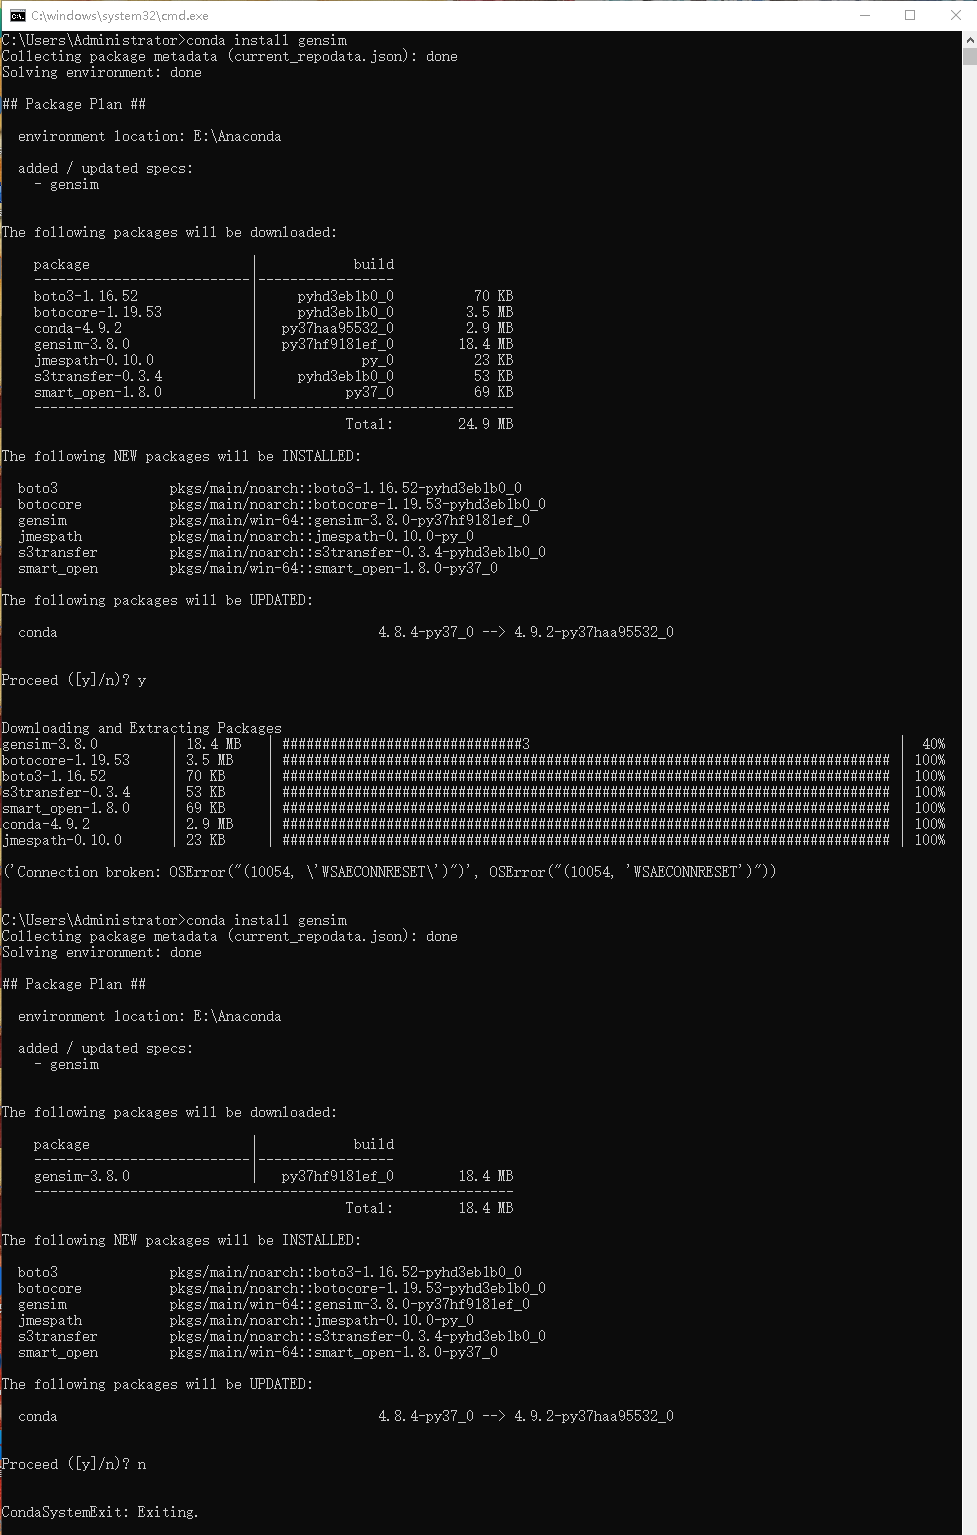977x1535 pixels.
Task: Maximize the cmd.exe window
Action: click(x=910, y=15)
